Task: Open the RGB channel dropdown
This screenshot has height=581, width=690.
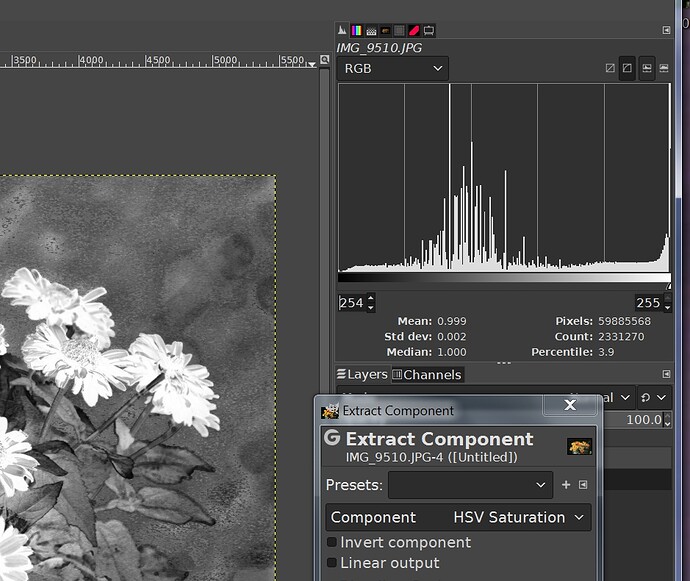Action: tap(393, 69)
